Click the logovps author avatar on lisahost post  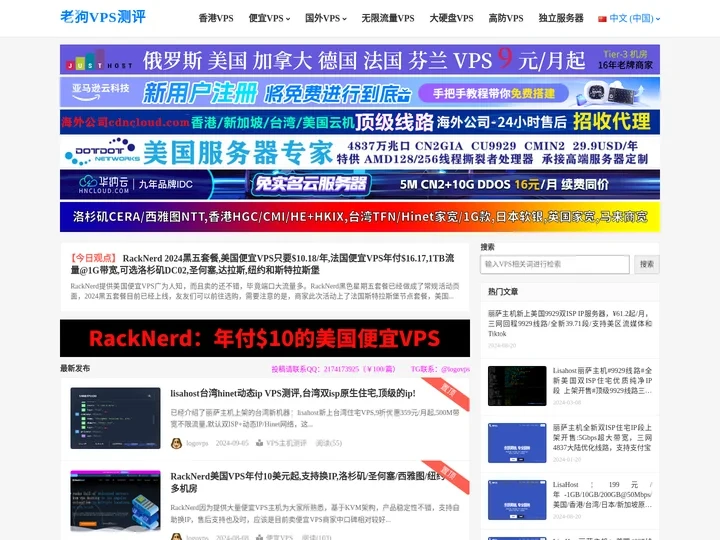[x=176, y=443]
